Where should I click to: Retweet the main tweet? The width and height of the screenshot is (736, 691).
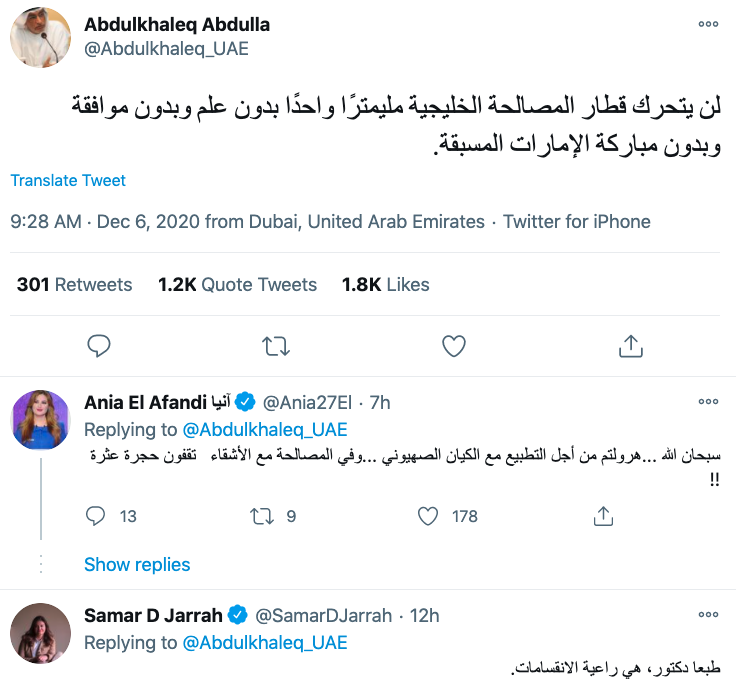point(275,346)
